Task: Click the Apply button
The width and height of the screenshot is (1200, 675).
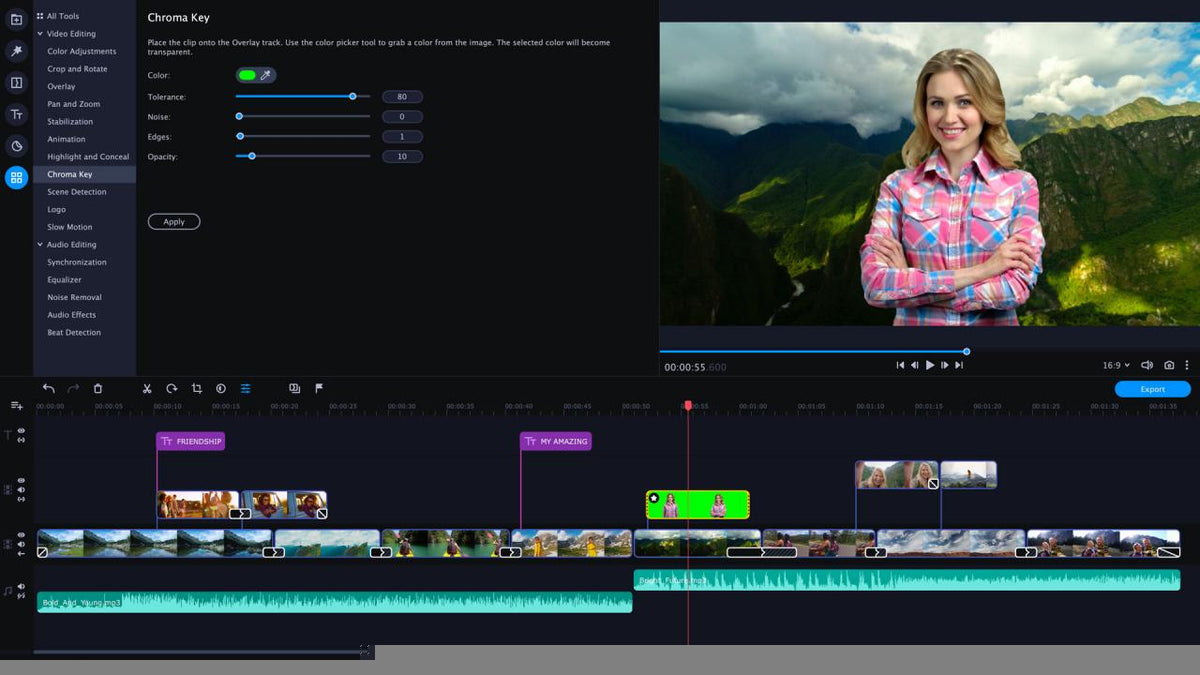Action: pyautogui.click(x=174, y=222)
